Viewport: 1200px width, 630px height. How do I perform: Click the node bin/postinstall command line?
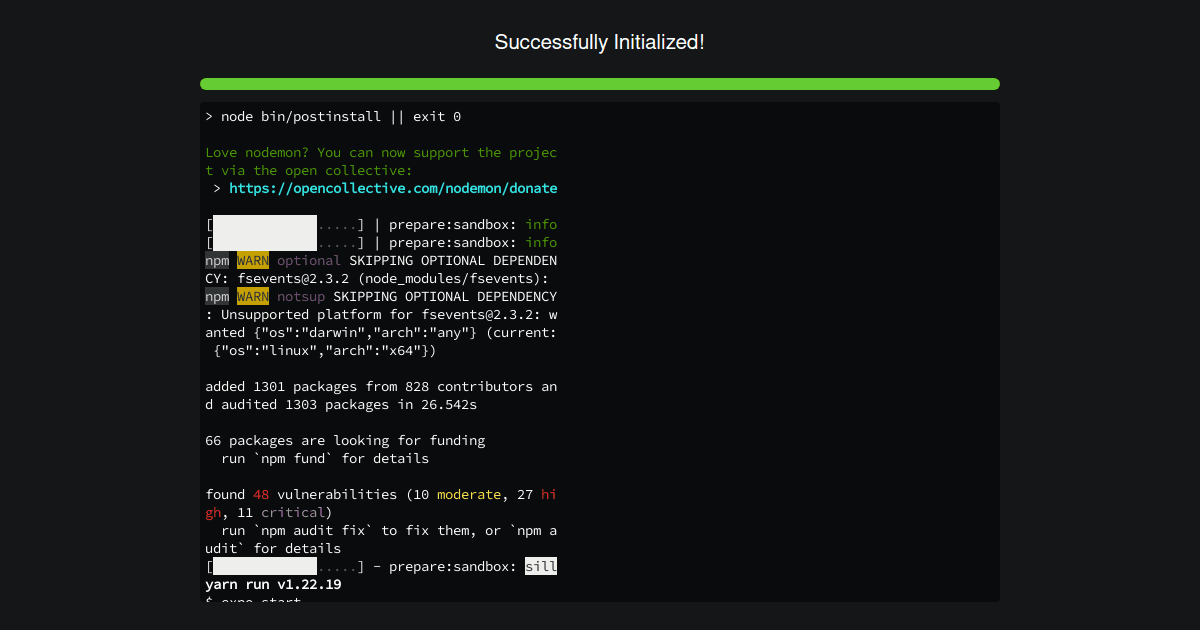(332, 116)
